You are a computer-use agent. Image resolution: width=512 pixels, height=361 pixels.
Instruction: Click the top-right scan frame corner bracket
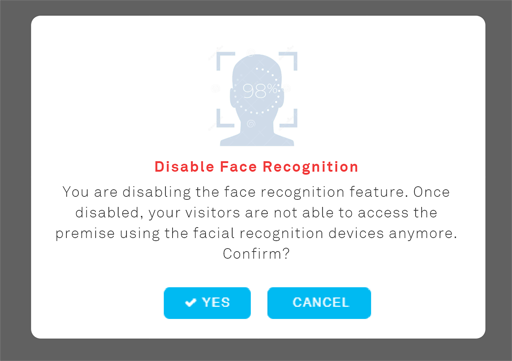tap(288, 61)
